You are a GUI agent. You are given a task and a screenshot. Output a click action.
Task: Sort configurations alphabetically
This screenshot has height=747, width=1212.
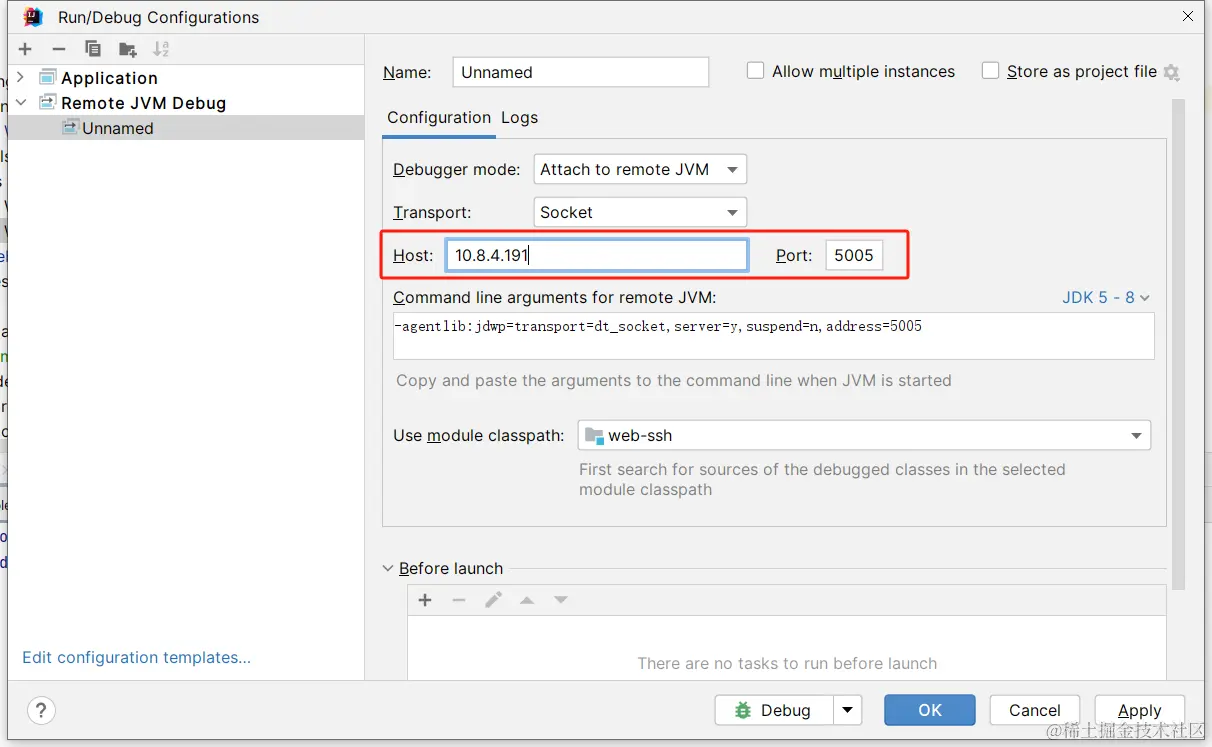click(x=161, y=49)
